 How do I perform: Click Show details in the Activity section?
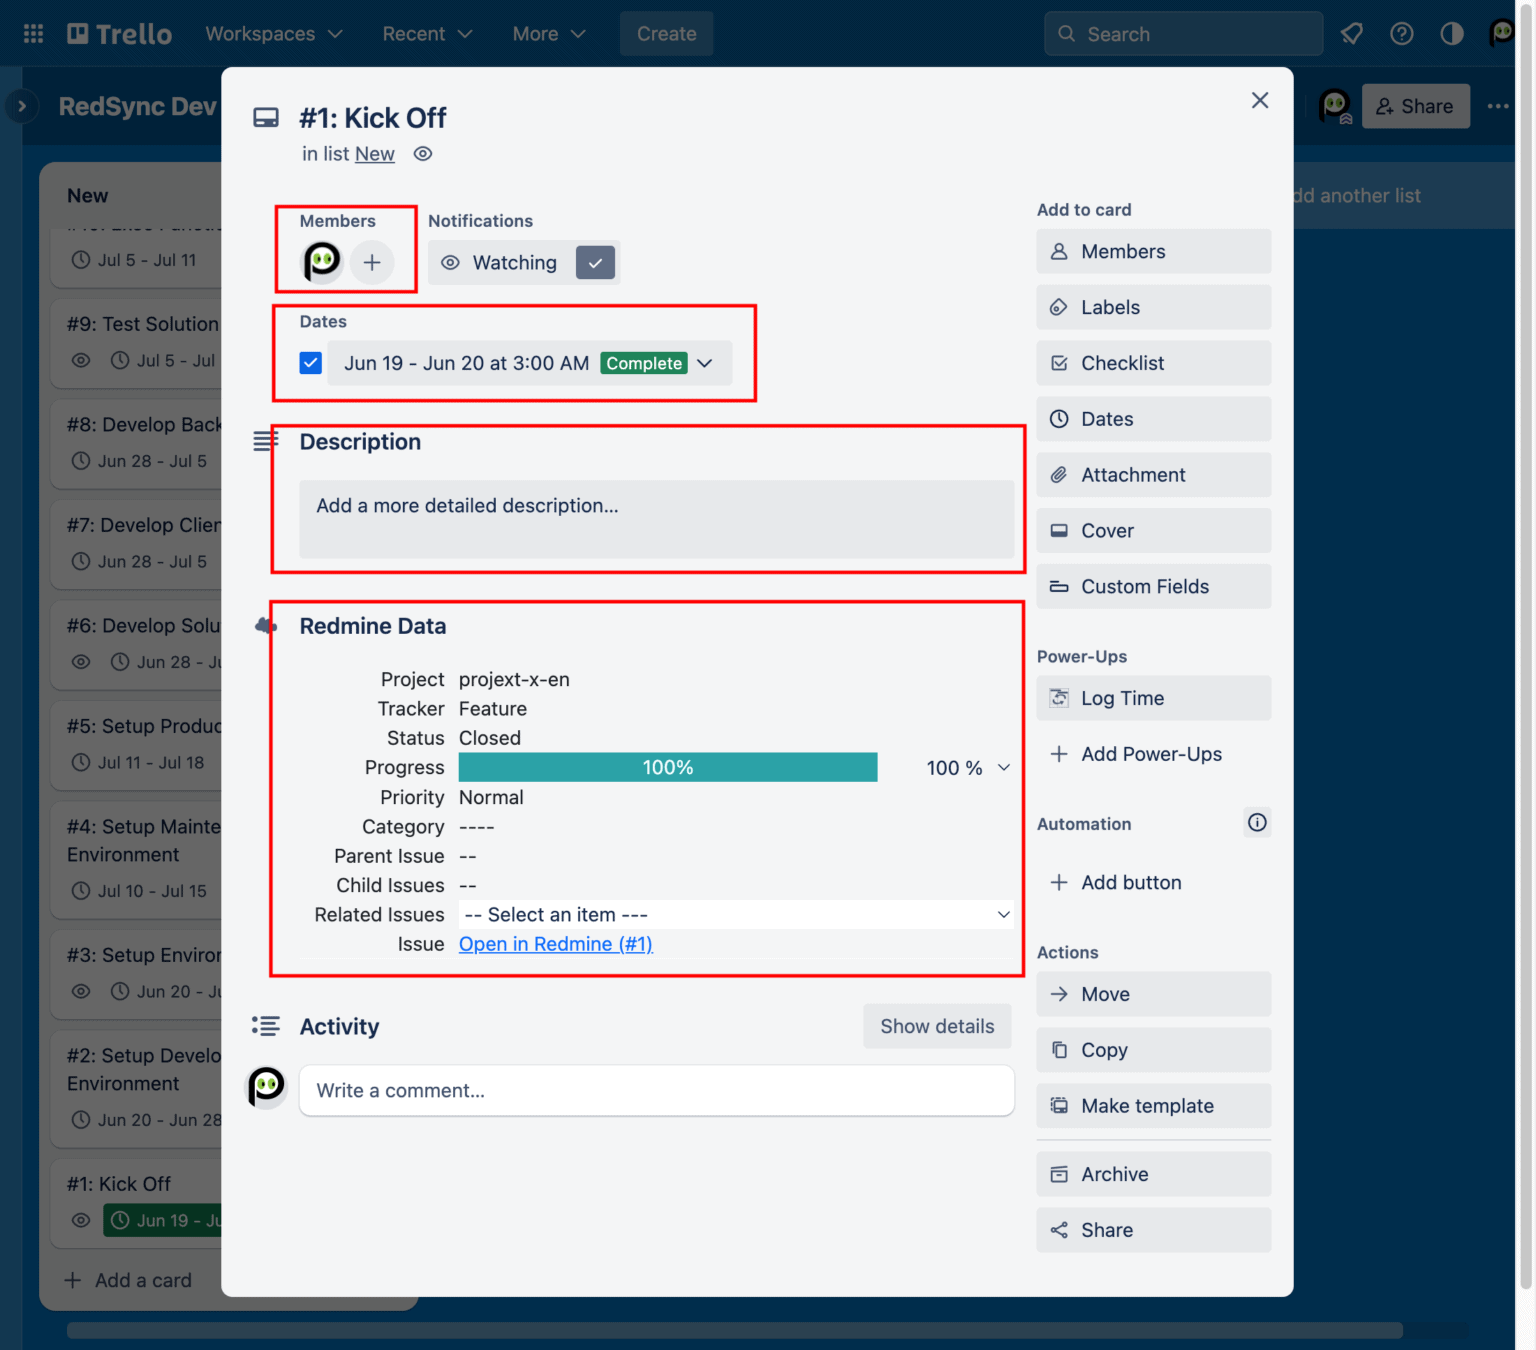pyautogui.click(x=936, y=1026)
